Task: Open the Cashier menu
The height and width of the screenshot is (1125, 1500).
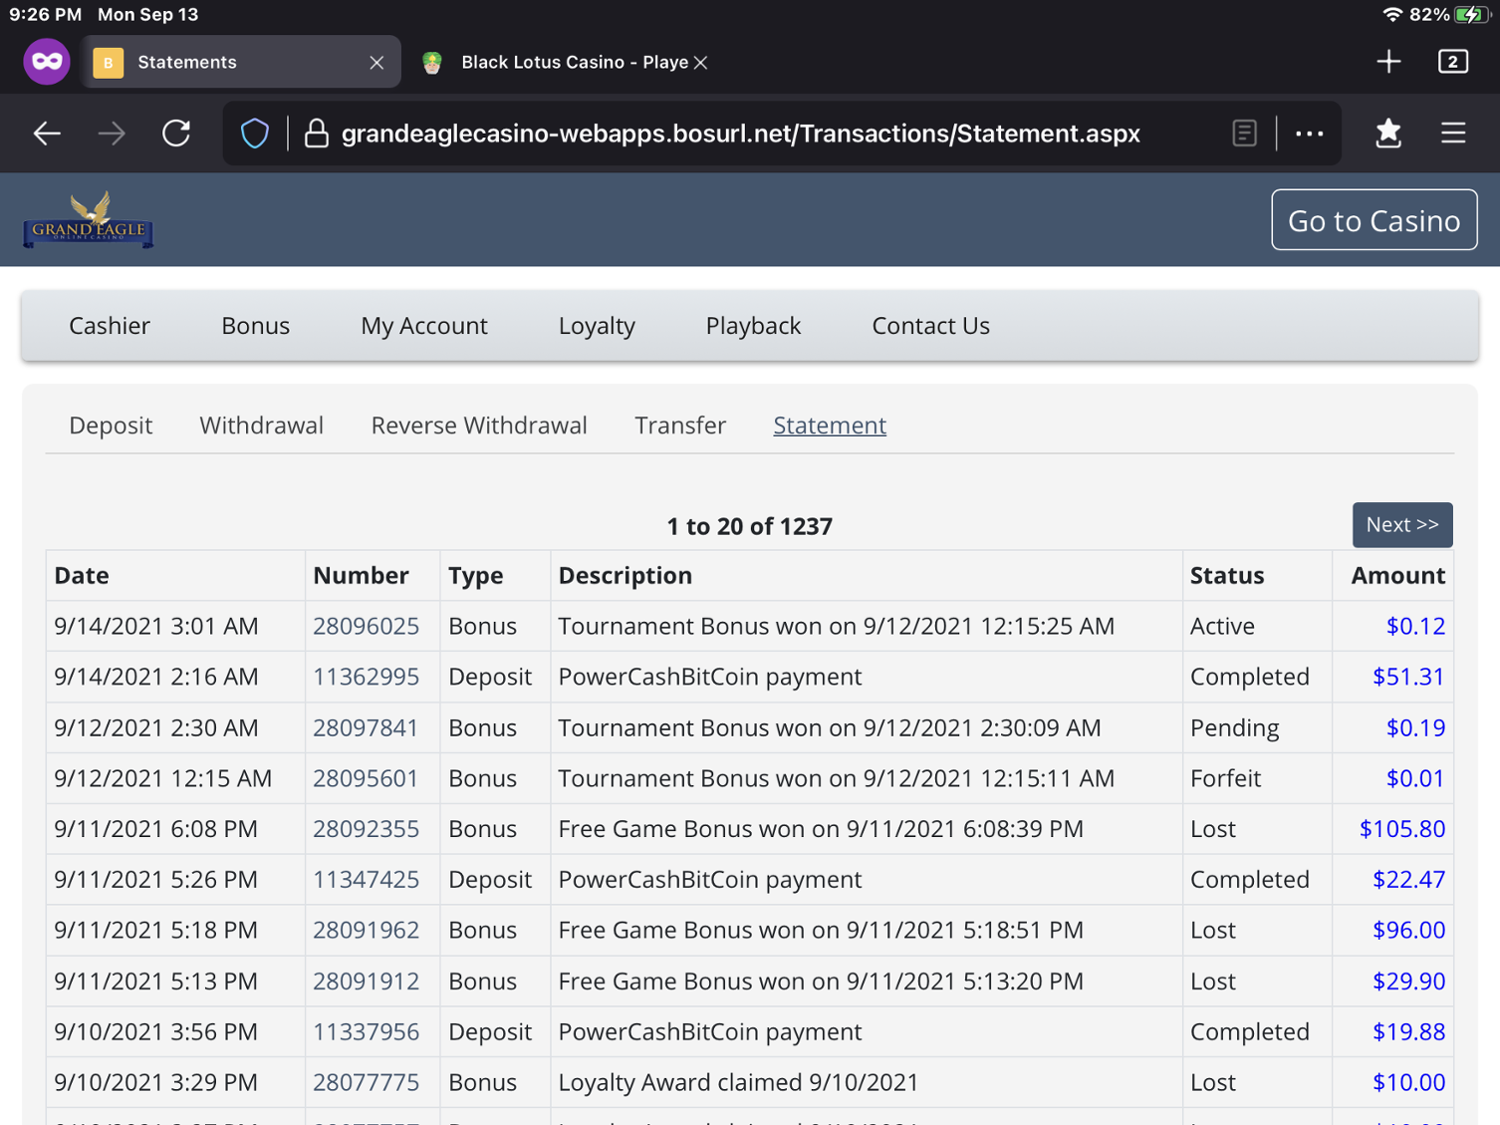Action: click(x=109, y=326)
